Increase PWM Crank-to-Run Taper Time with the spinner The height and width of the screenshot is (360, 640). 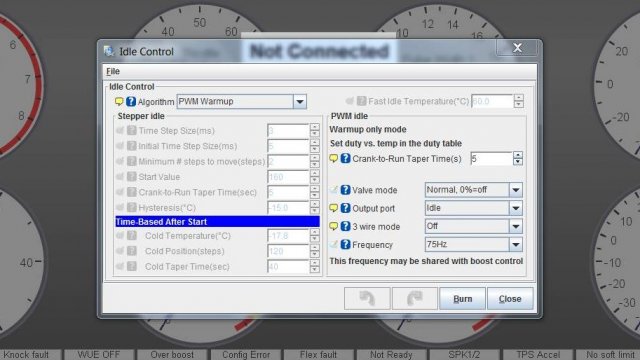pos(518,155)
